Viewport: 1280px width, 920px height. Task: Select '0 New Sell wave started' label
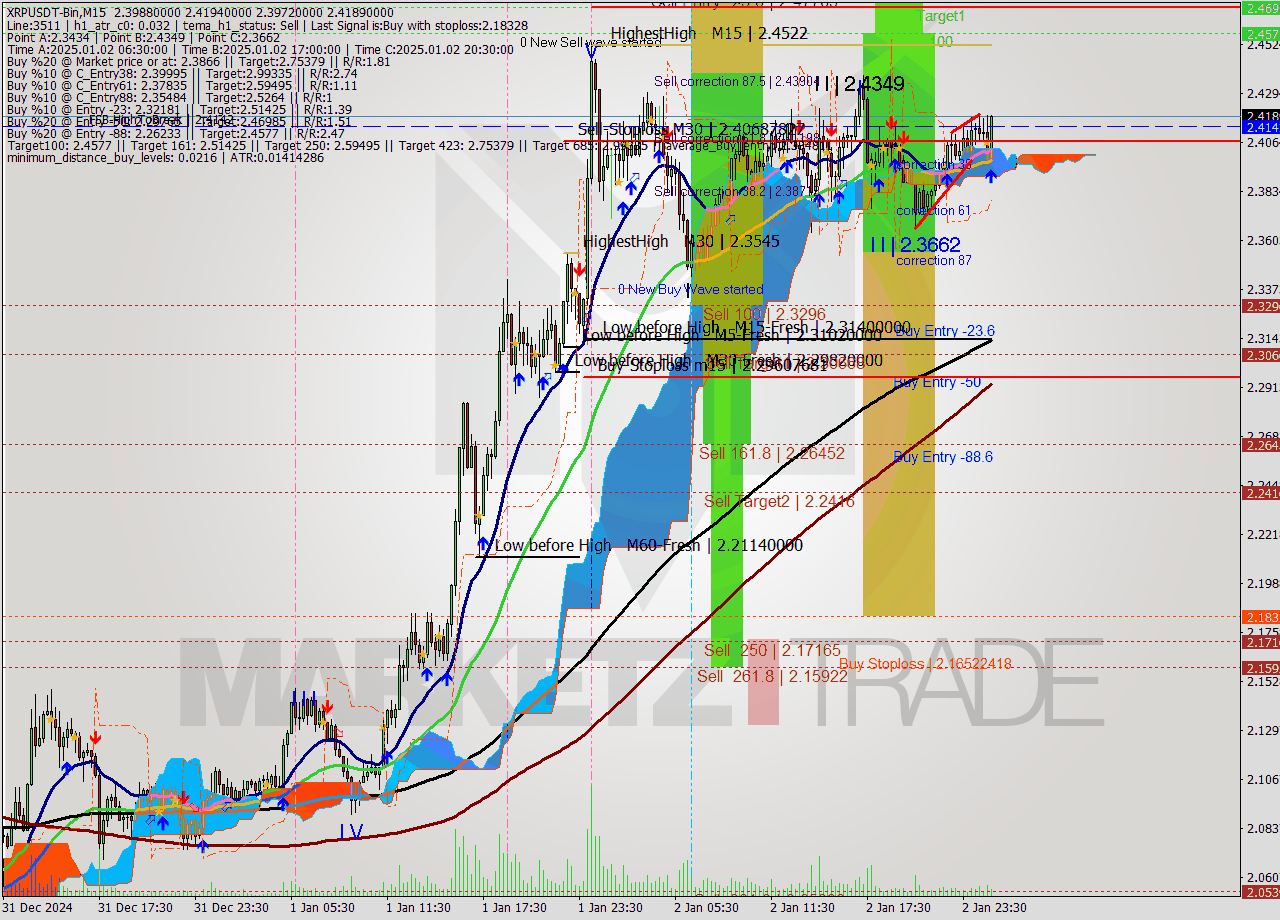(590, 42)
